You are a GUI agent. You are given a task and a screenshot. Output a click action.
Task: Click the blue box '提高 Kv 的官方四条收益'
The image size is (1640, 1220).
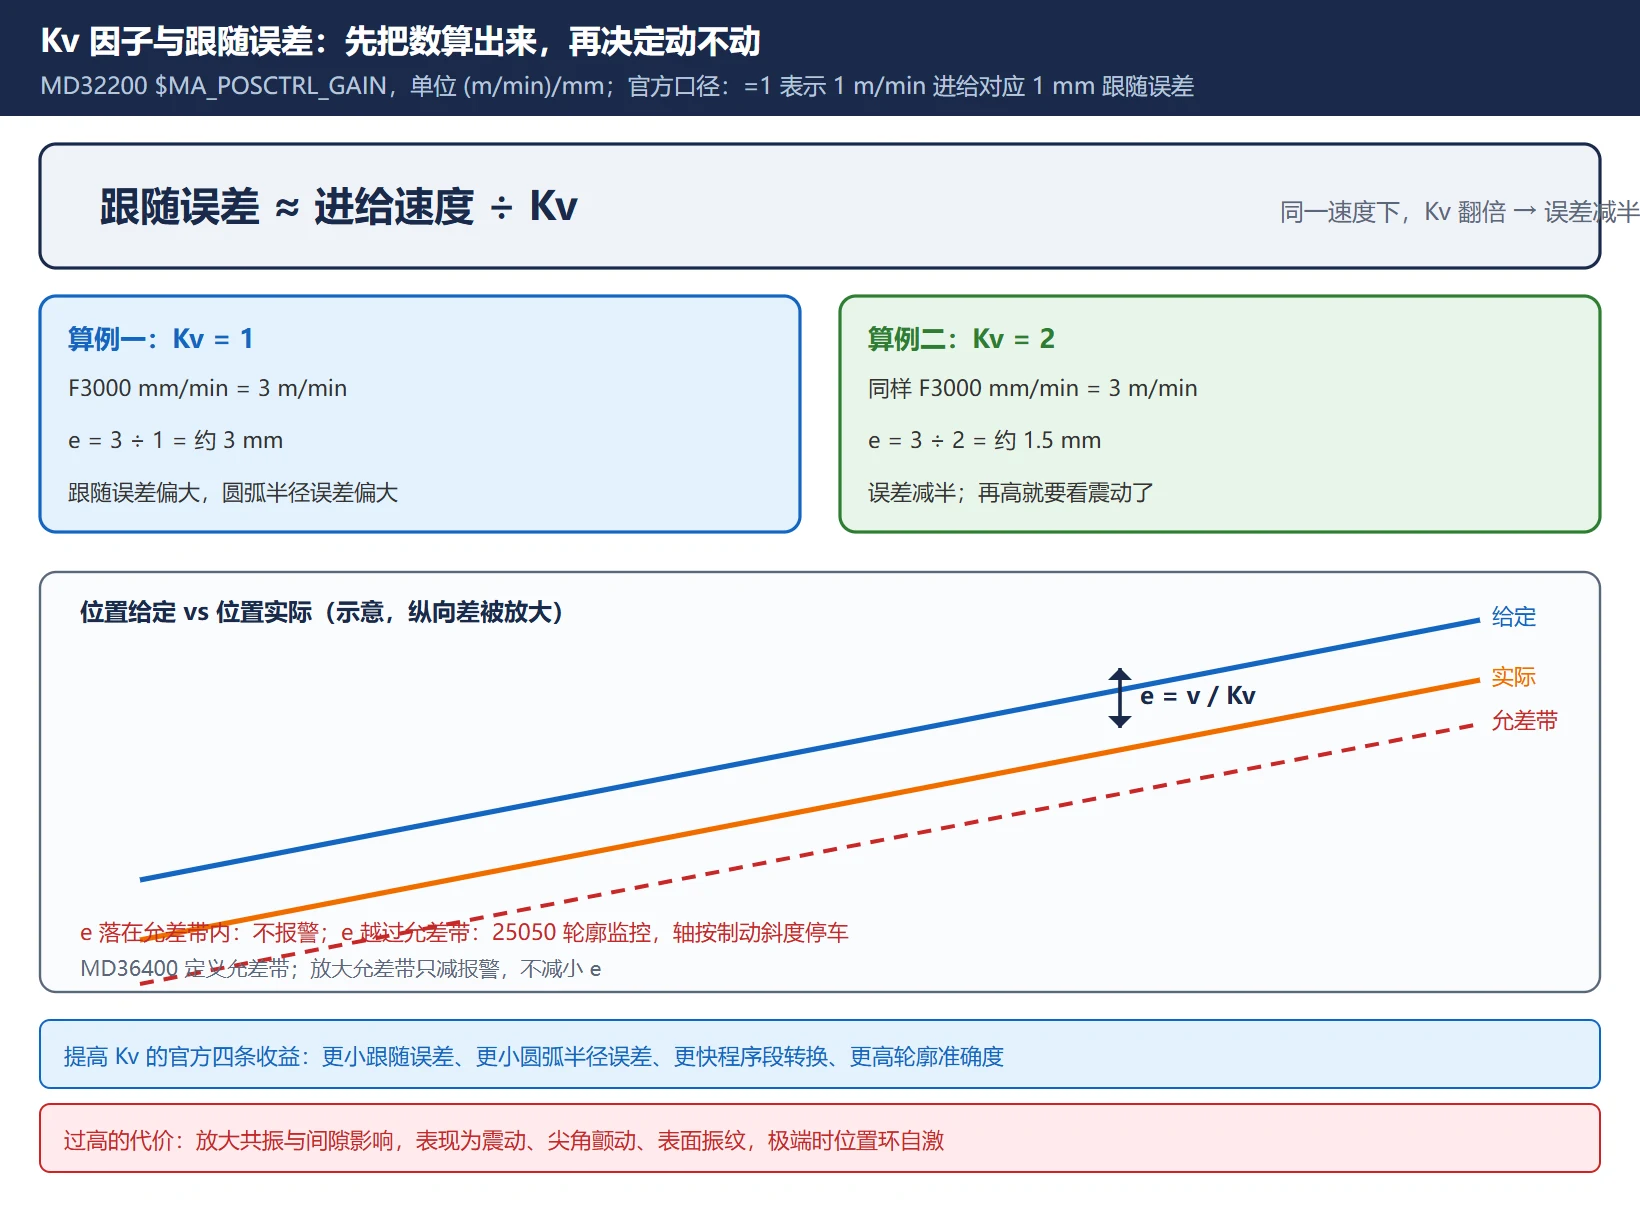pos(820,1054)
